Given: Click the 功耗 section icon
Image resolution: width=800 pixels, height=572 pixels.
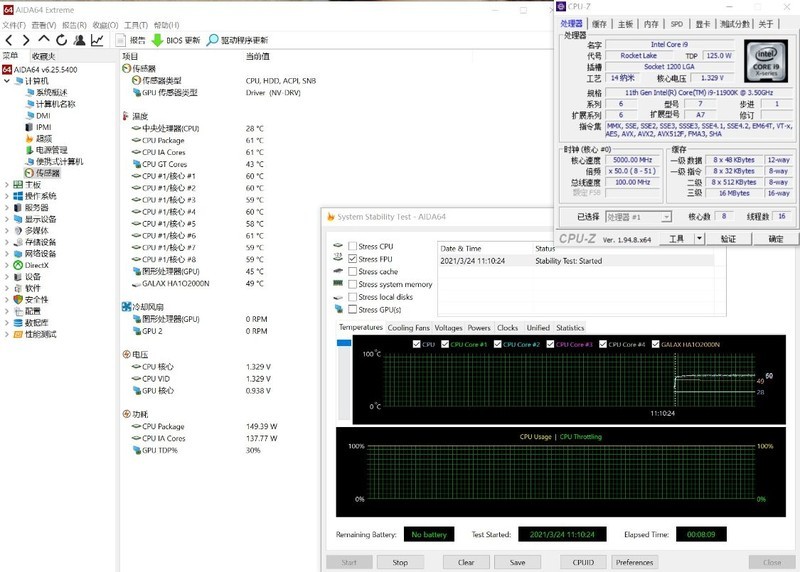Looking at the screenshot, I should click(127, 414).
